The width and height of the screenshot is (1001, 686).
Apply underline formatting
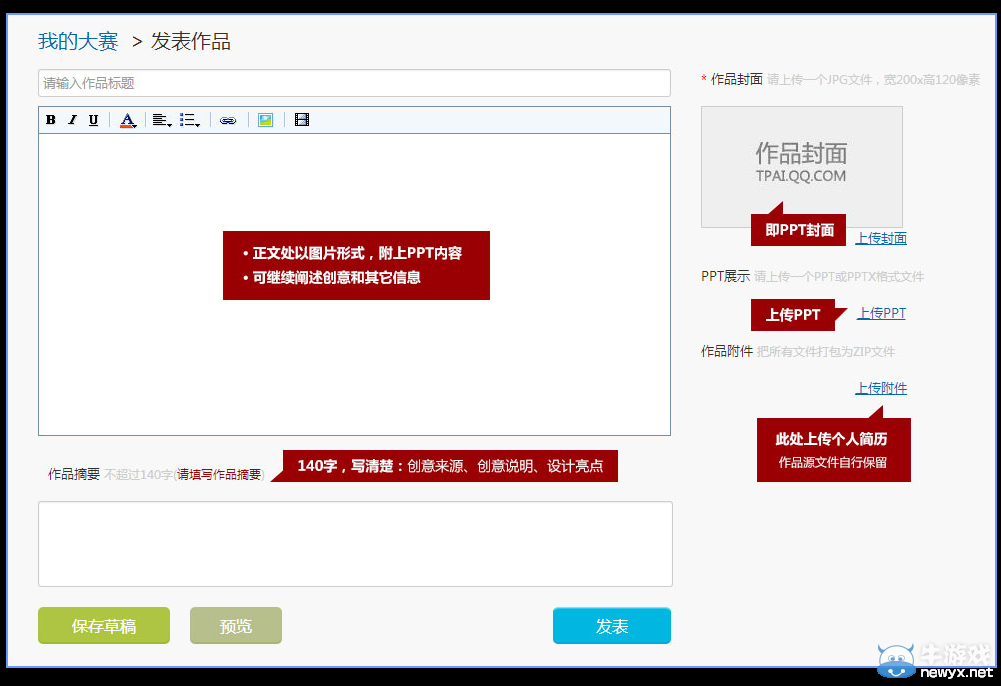[92, 120]
